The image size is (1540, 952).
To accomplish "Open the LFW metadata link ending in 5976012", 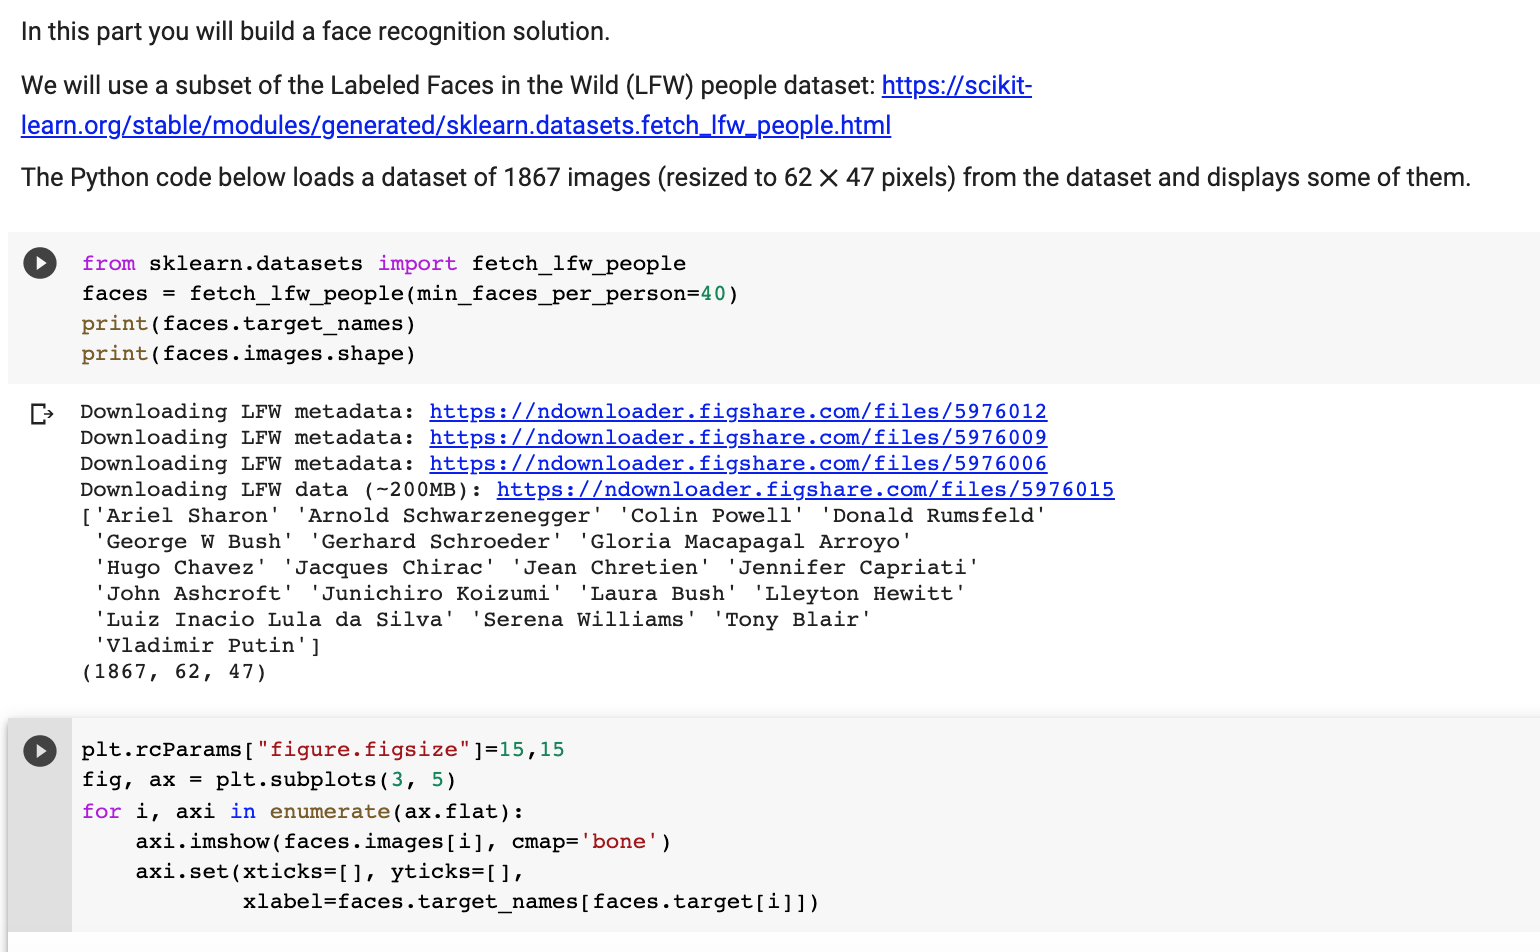I will point(738,411).
